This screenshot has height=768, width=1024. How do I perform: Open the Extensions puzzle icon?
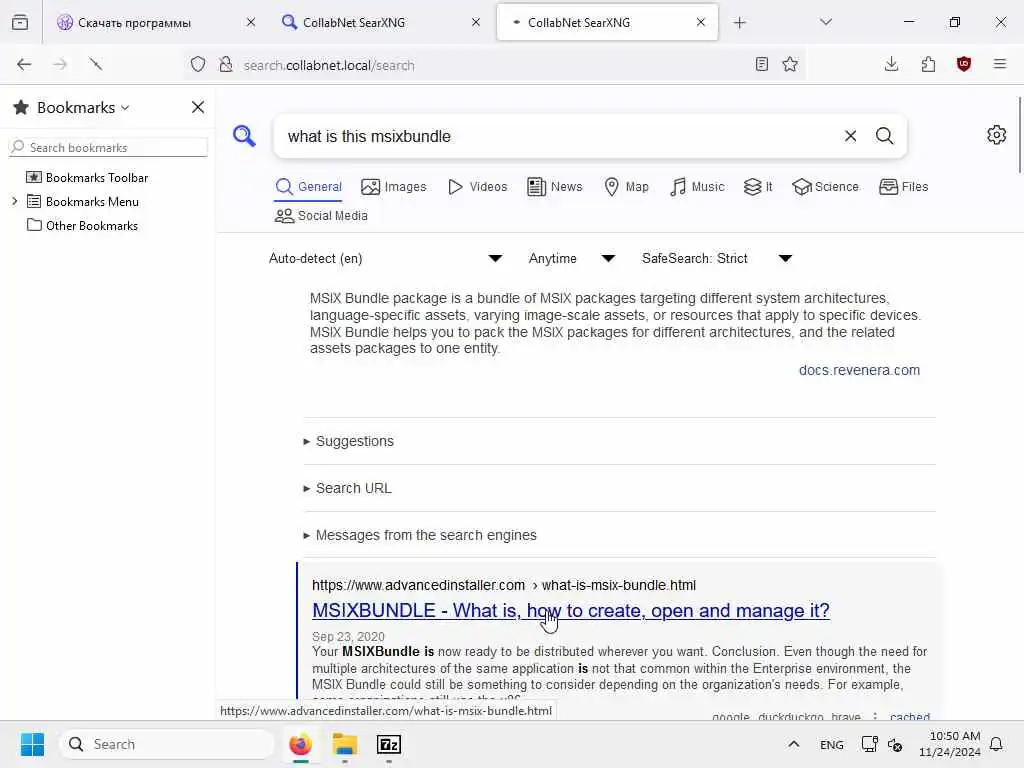[928, 64]
